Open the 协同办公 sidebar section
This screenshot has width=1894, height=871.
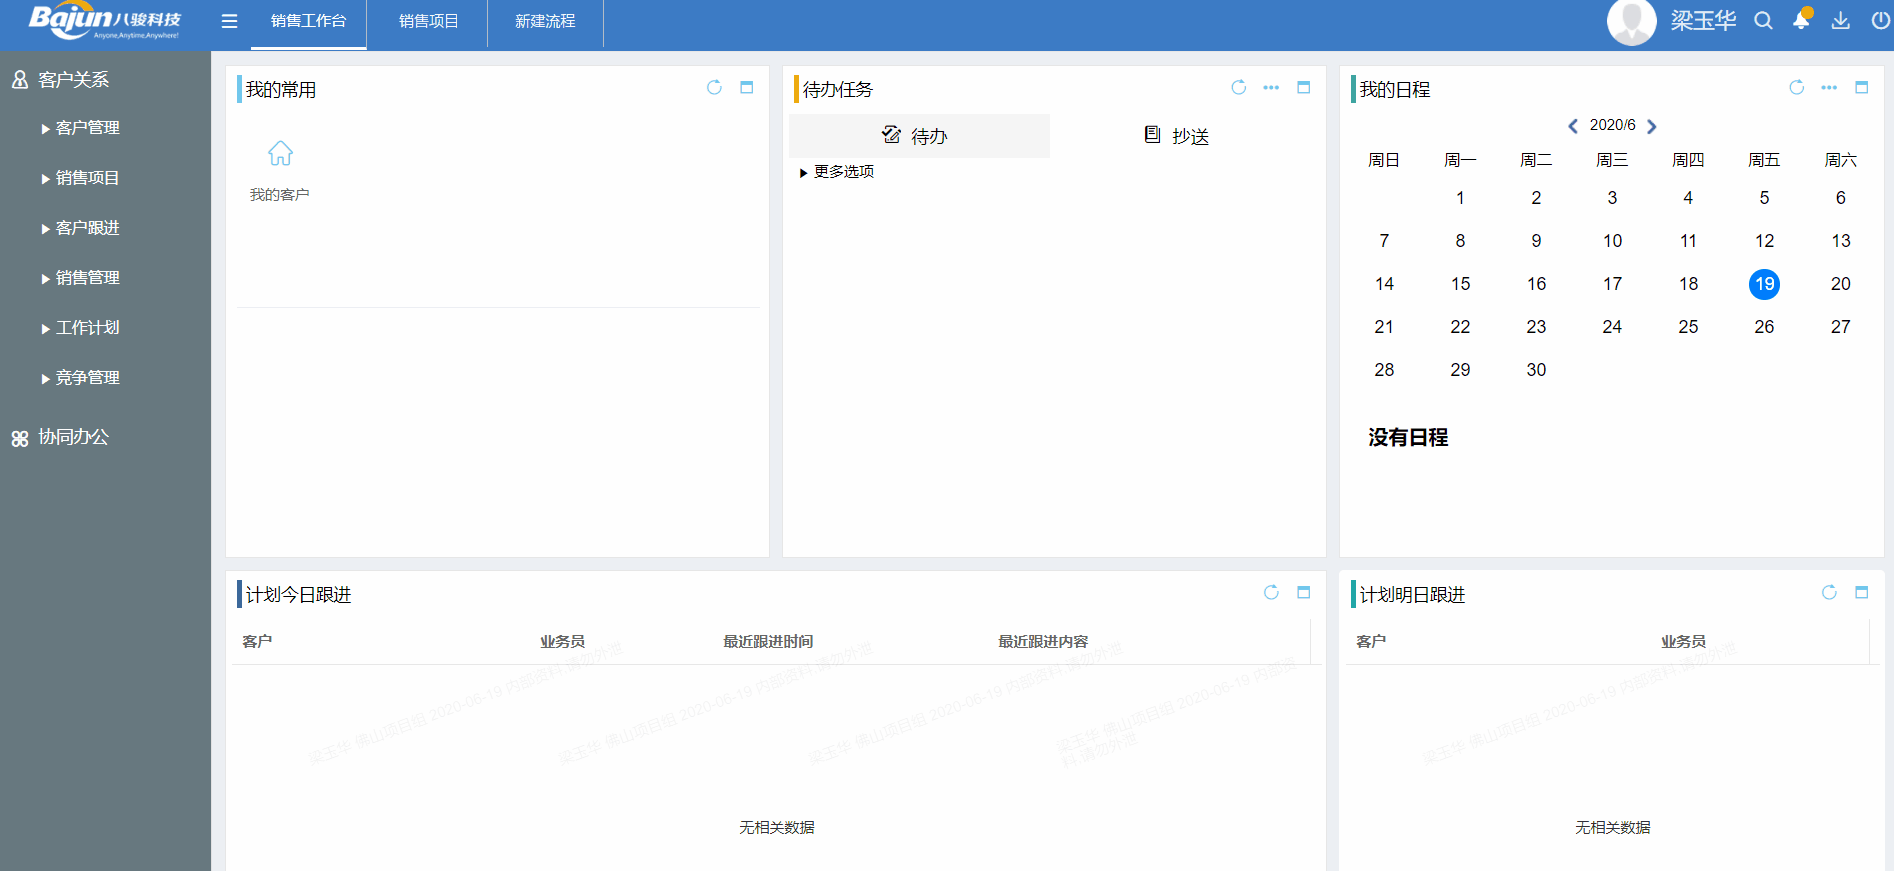click(x=73, y=437)
